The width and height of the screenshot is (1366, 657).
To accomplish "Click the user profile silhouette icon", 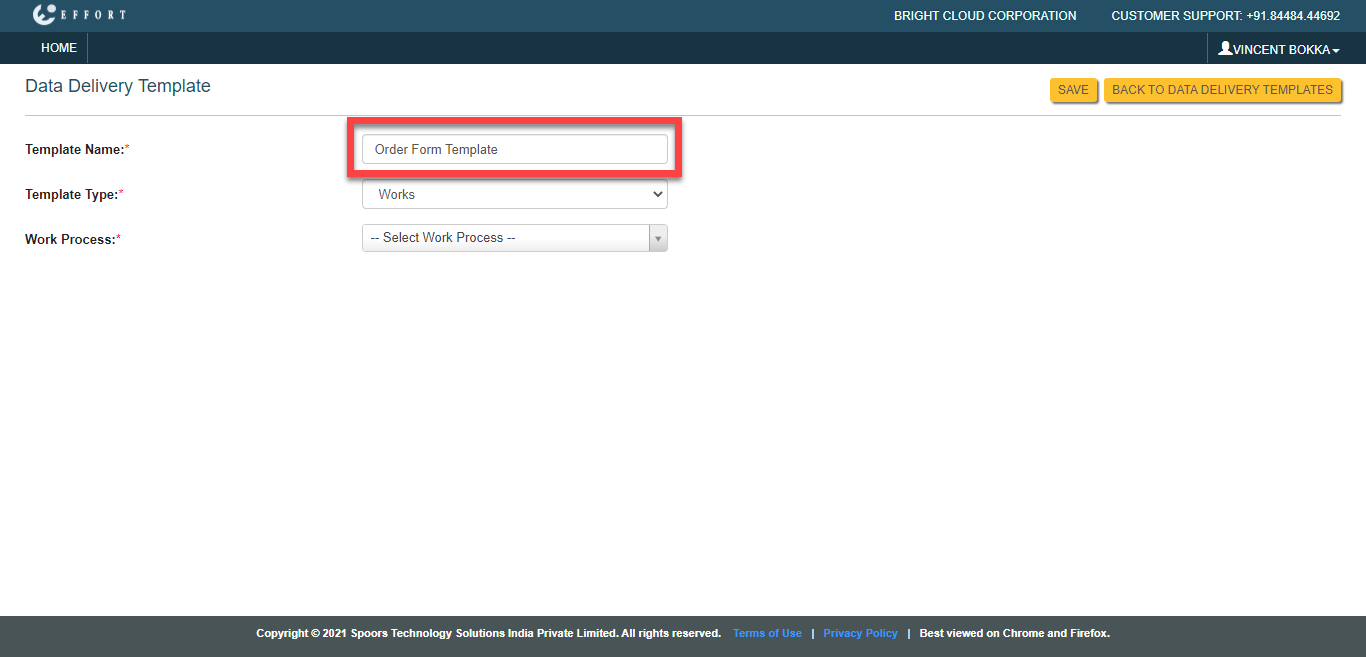I will (1225, 48).
